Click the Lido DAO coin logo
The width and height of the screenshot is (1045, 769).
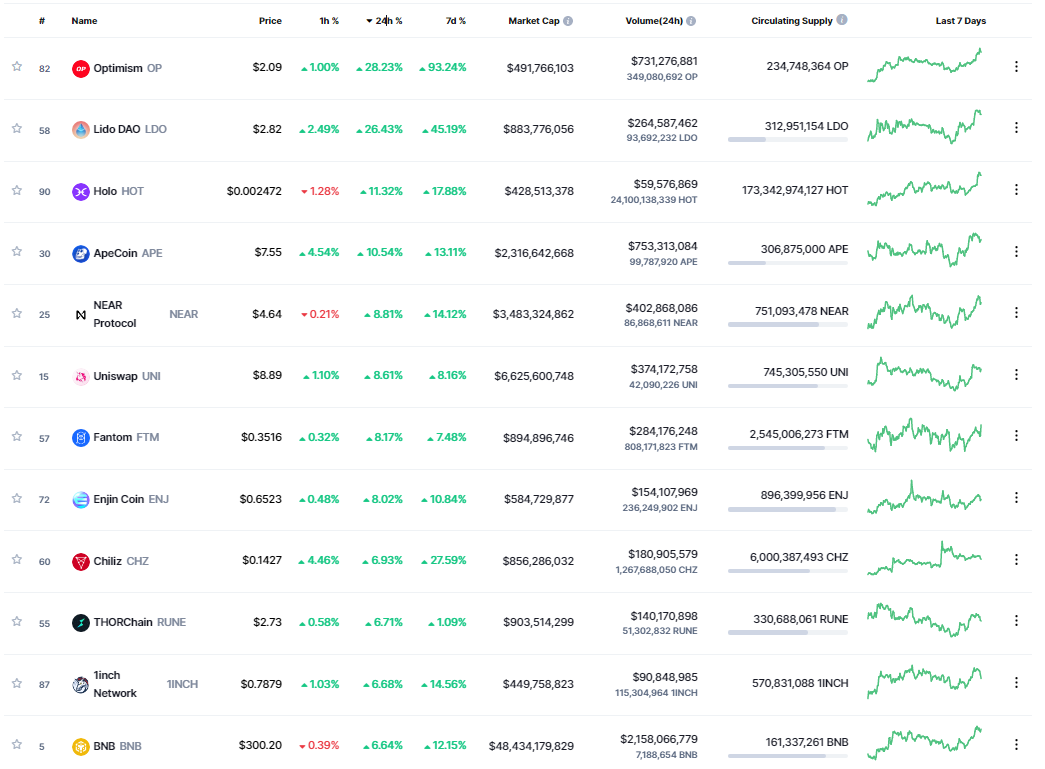pyautogui.click(x=81, y=129)
